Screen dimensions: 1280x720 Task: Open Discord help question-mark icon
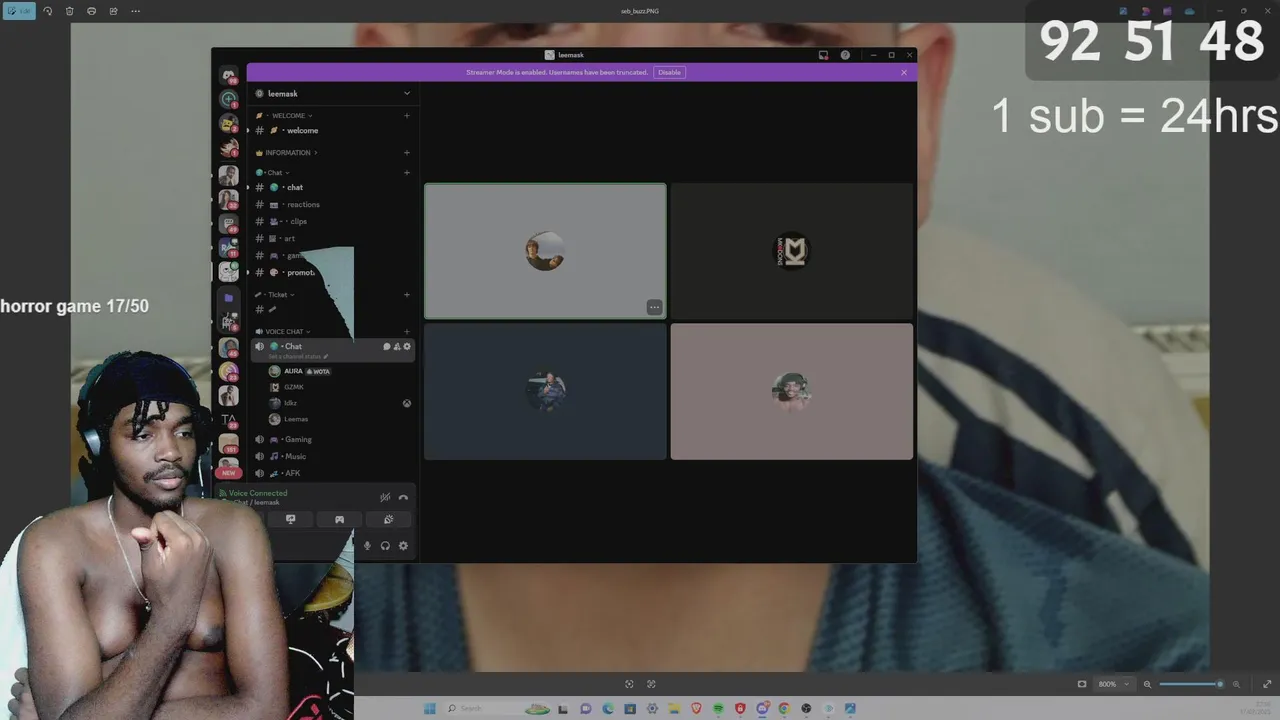(x=845, y=55)
